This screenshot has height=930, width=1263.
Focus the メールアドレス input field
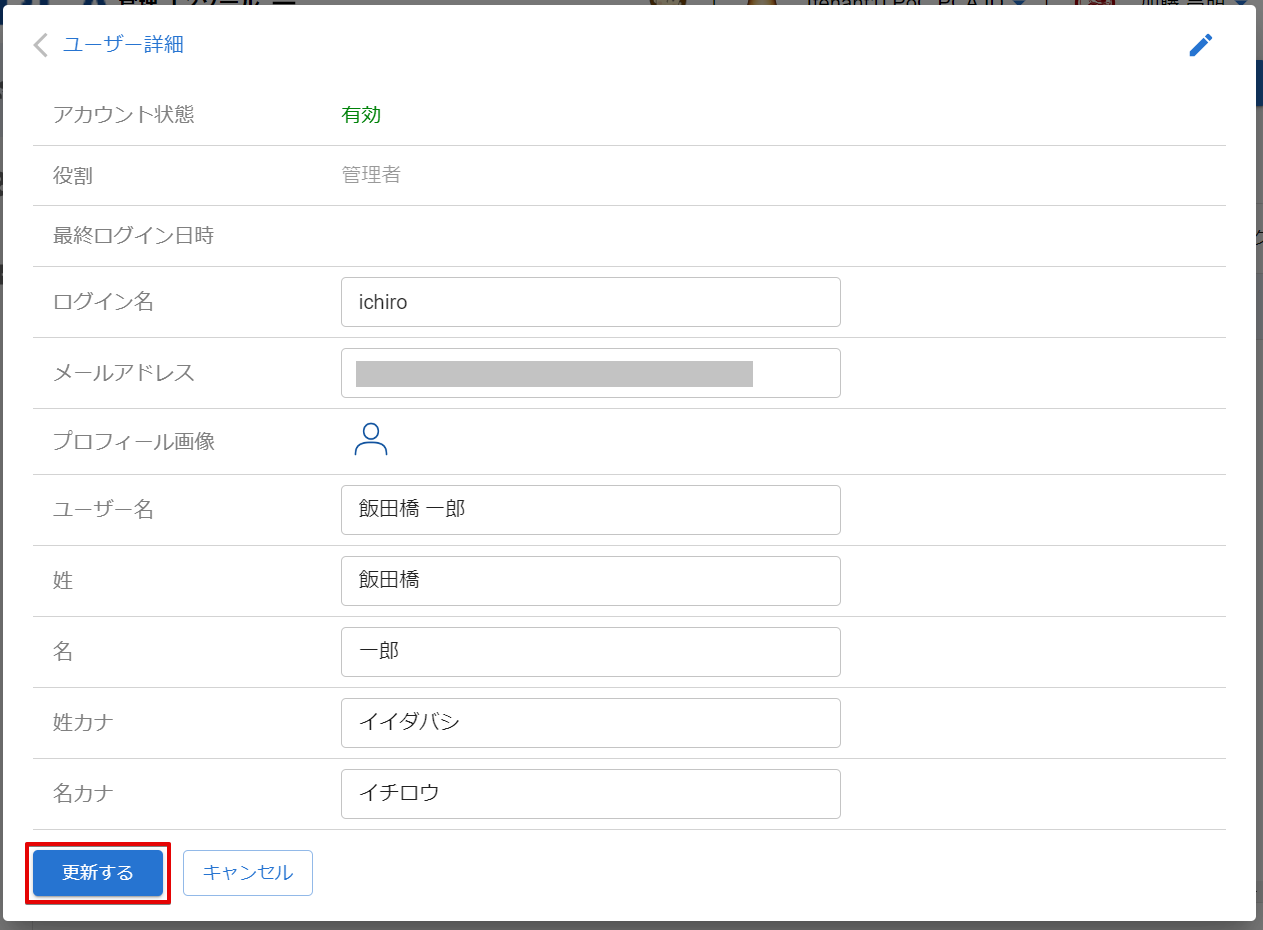591,373
